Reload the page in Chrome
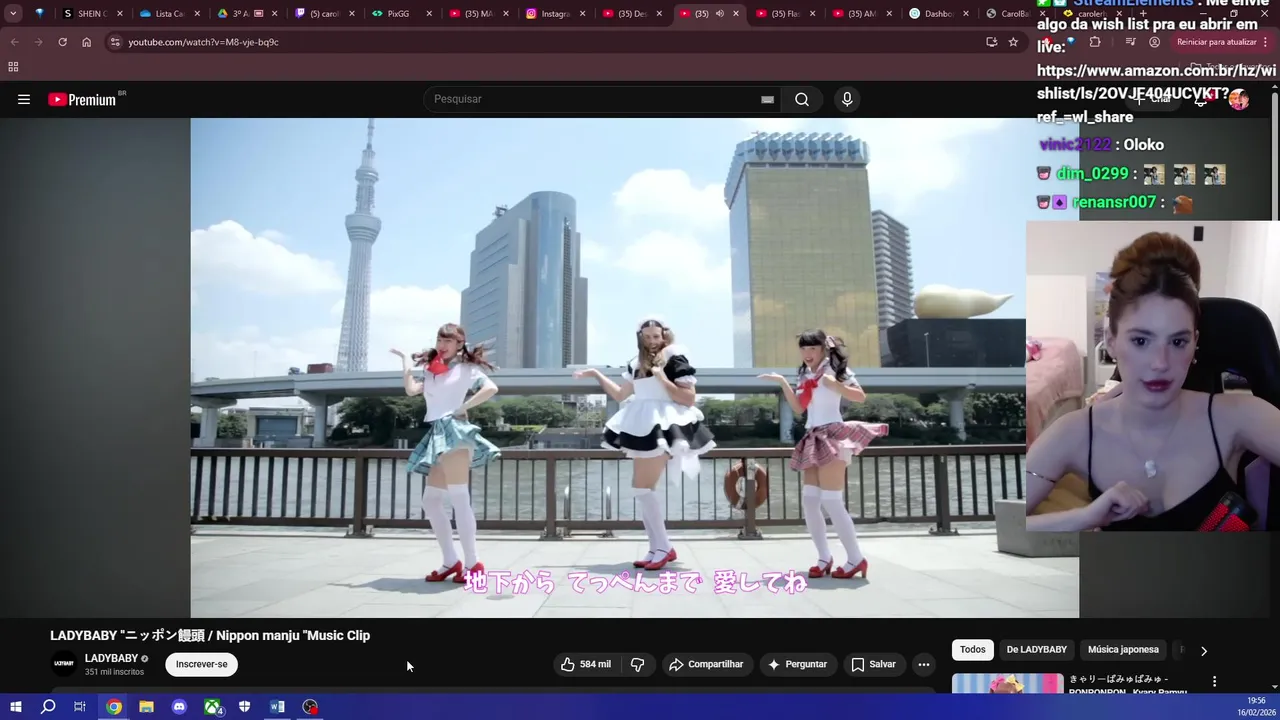 pyautogui.click(x=62, y=42)
